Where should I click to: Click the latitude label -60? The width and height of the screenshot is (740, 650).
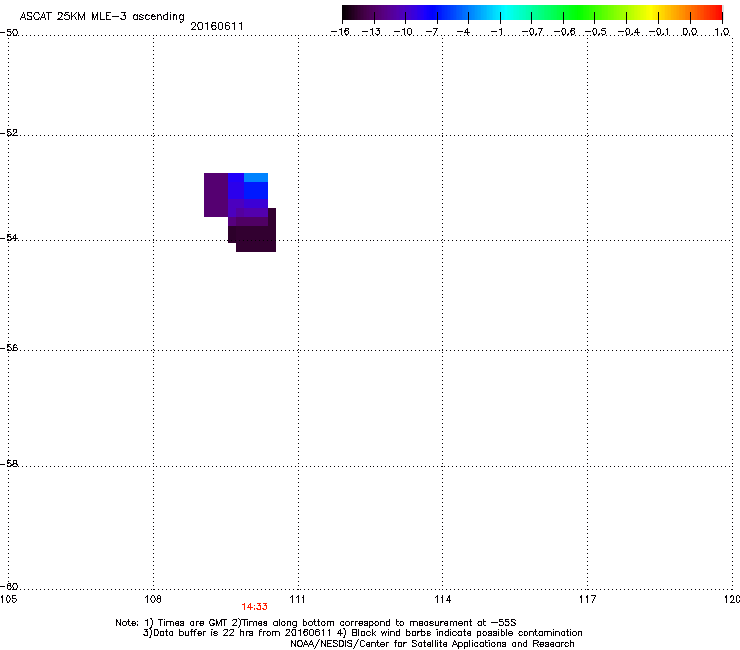point(9,586)
